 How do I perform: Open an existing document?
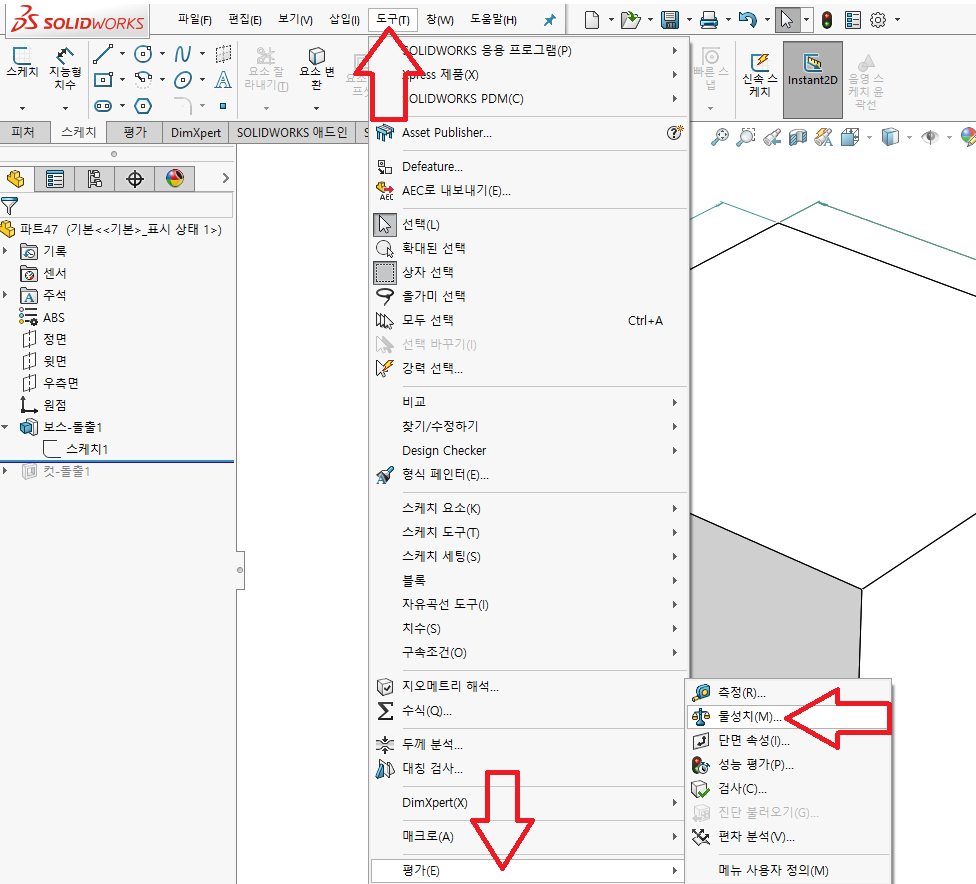pos(631,20)
